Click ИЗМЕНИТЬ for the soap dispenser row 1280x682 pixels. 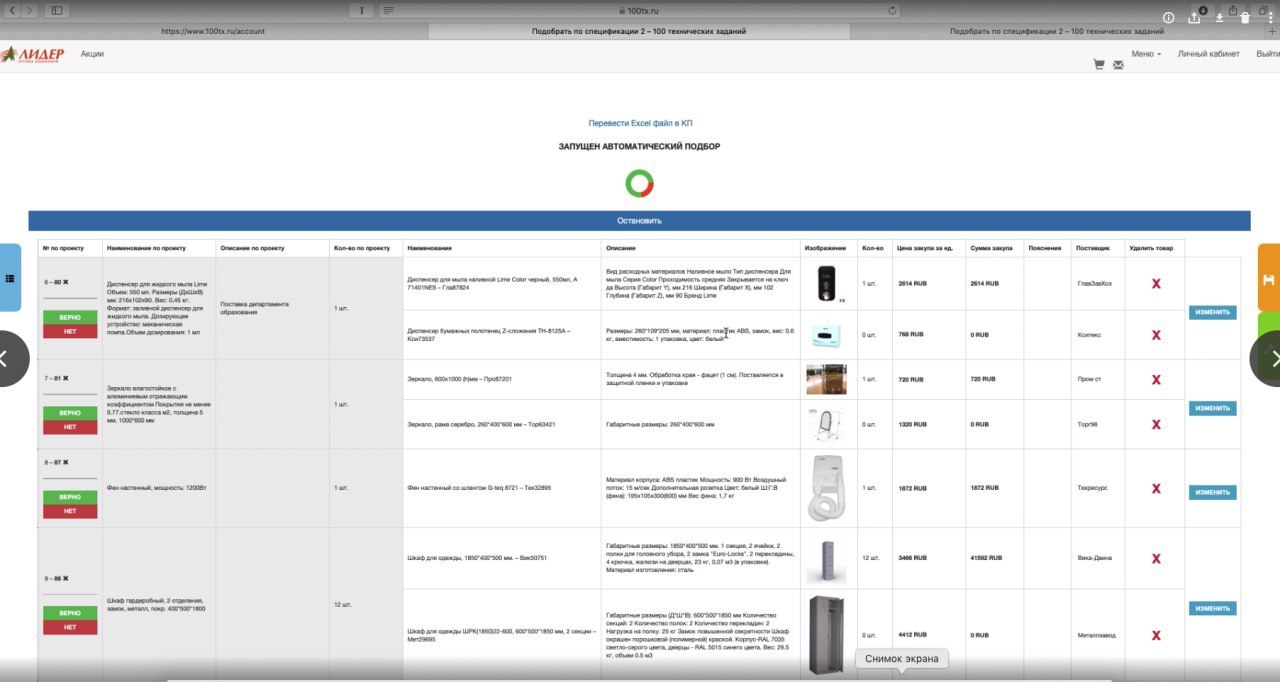coord(1212,312)
